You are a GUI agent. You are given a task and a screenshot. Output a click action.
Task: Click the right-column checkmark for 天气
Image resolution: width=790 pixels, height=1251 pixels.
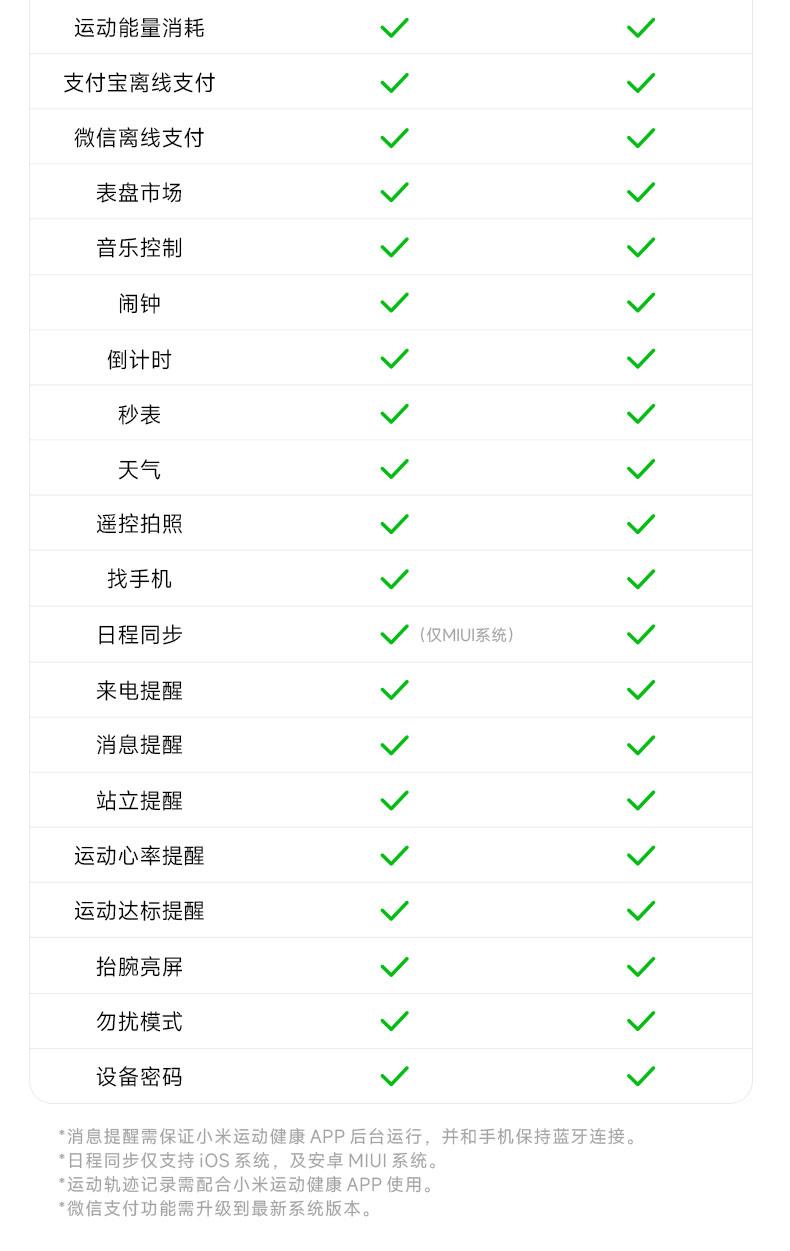[640, 469]
